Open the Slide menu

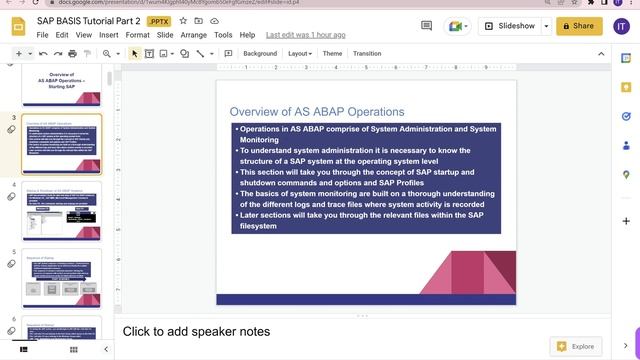point(165,35)
